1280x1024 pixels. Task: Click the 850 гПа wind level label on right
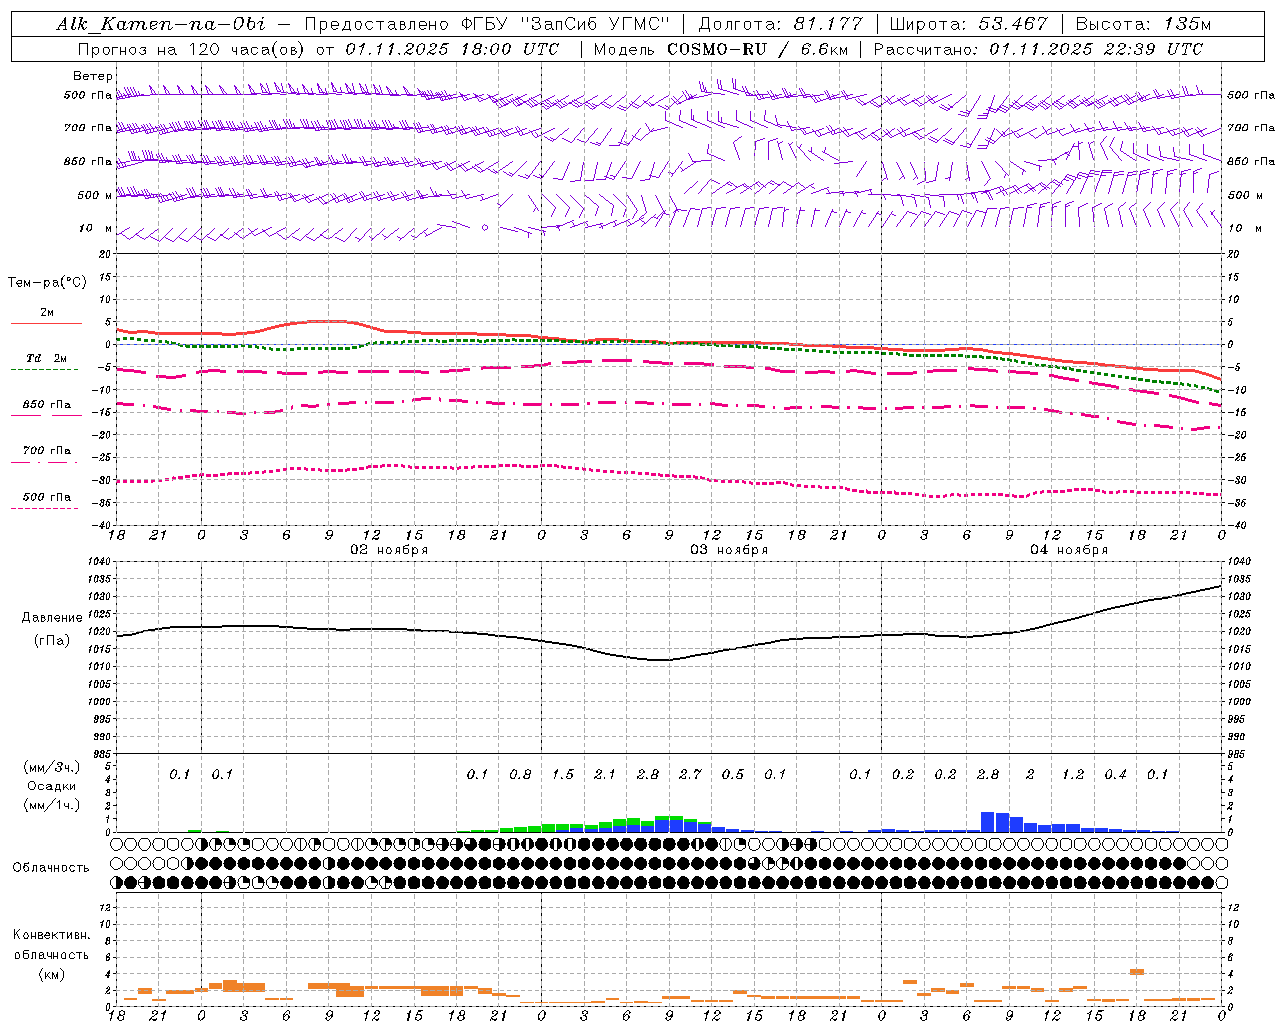[x=1251, y=161]
